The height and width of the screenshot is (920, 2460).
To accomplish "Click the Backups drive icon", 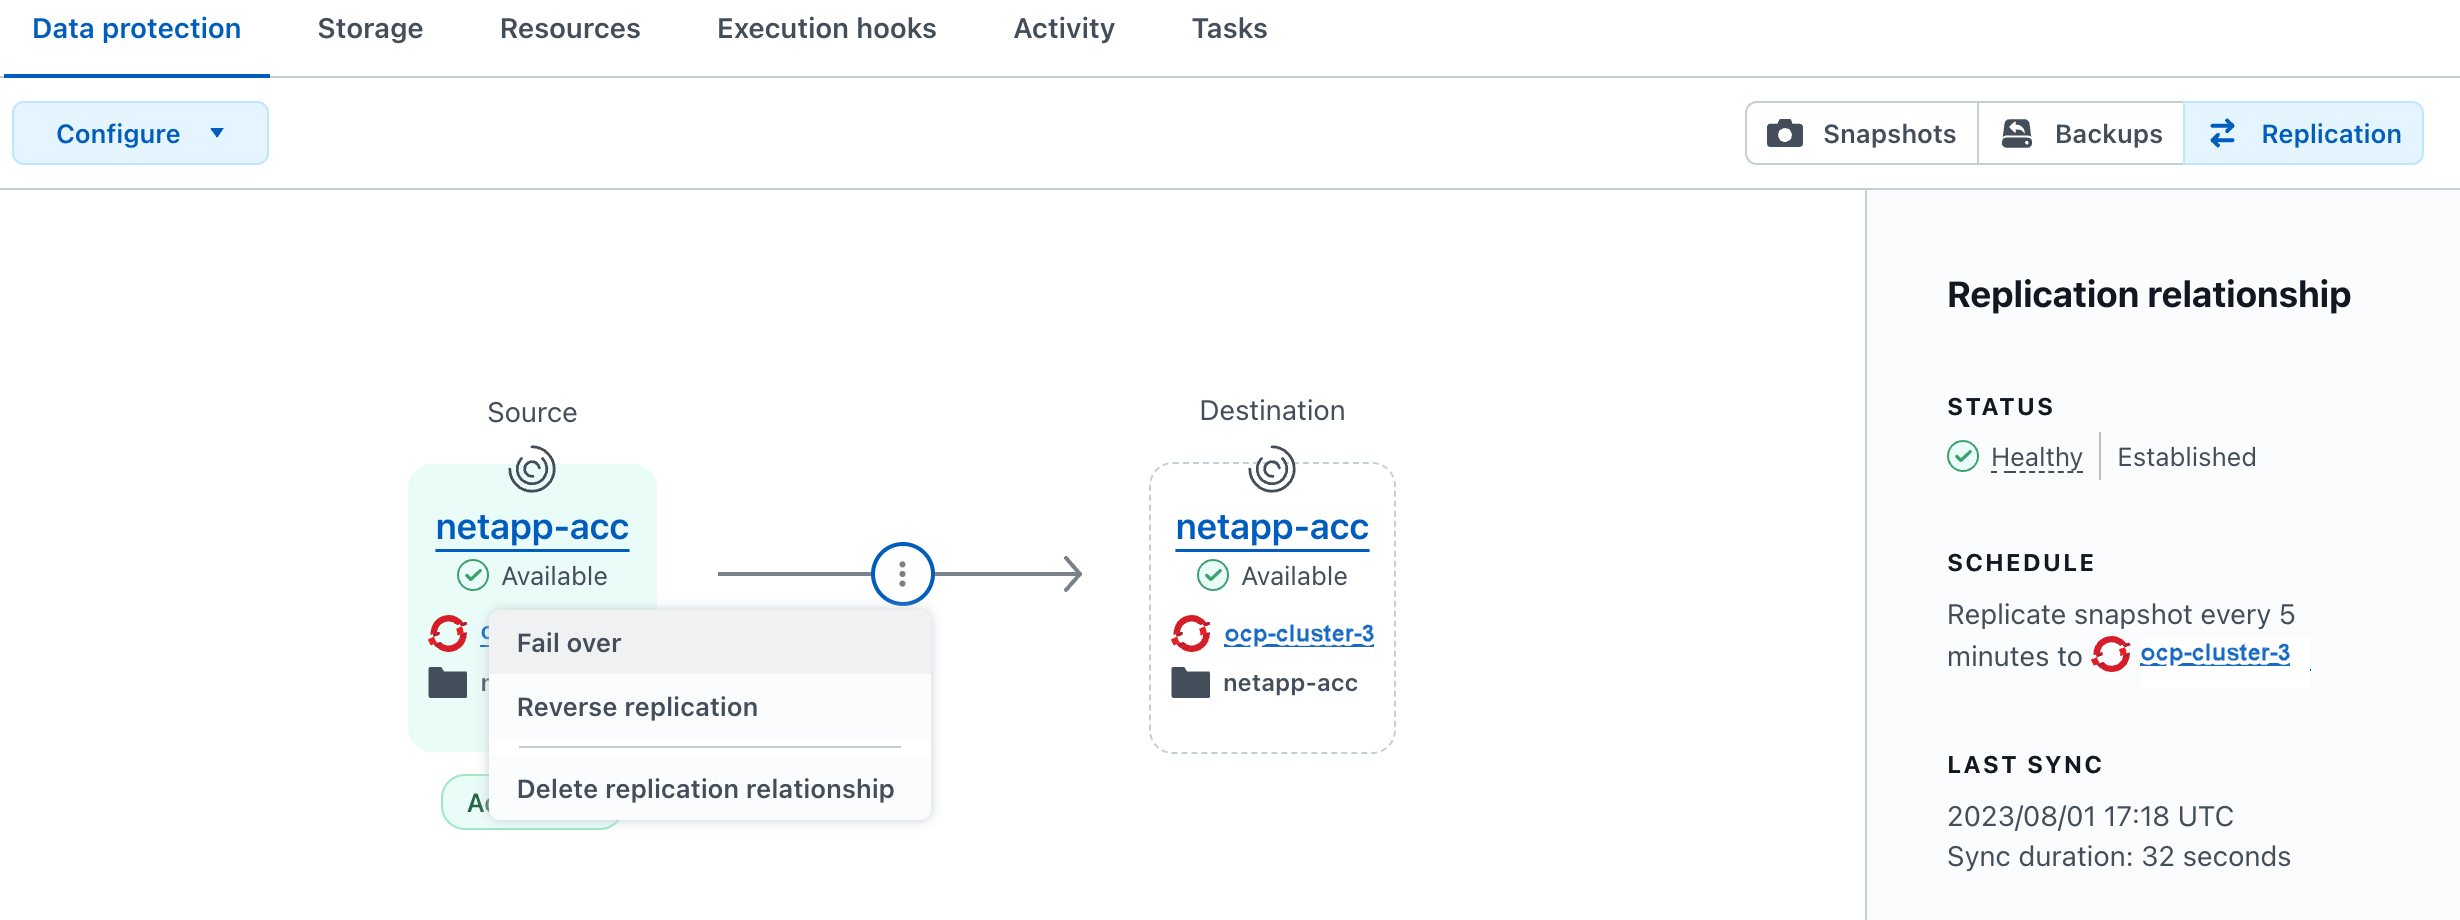I will click(2016, 134).
